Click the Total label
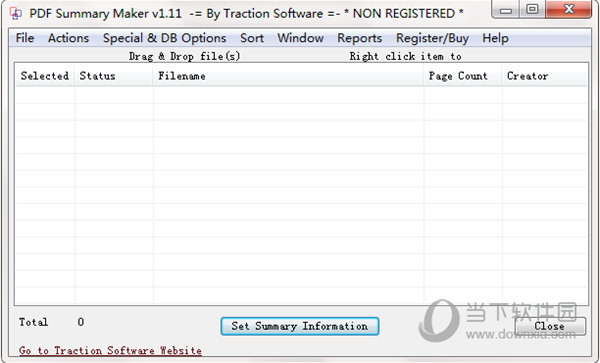This screenshot has width=600, height=363. (x=34, y=322)
